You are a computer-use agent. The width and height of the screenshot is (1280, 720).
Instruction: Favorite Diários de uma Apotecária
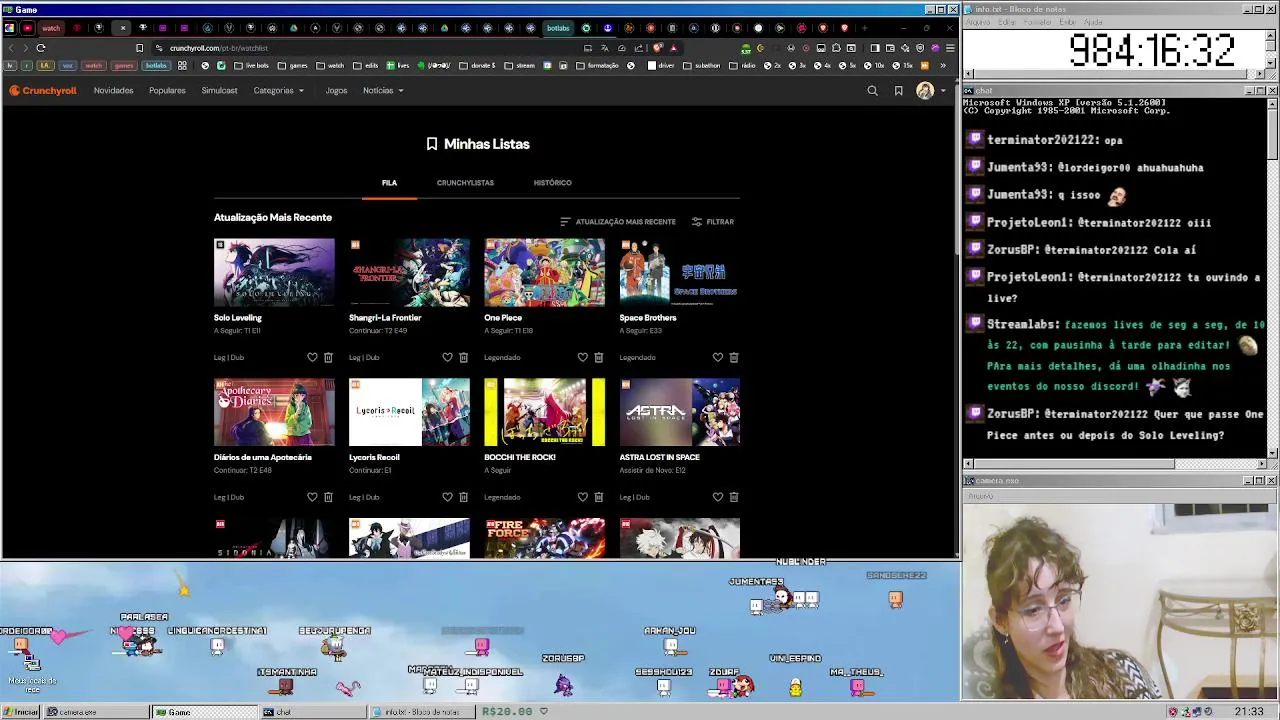pyautogui.click(x=312, y=497)
